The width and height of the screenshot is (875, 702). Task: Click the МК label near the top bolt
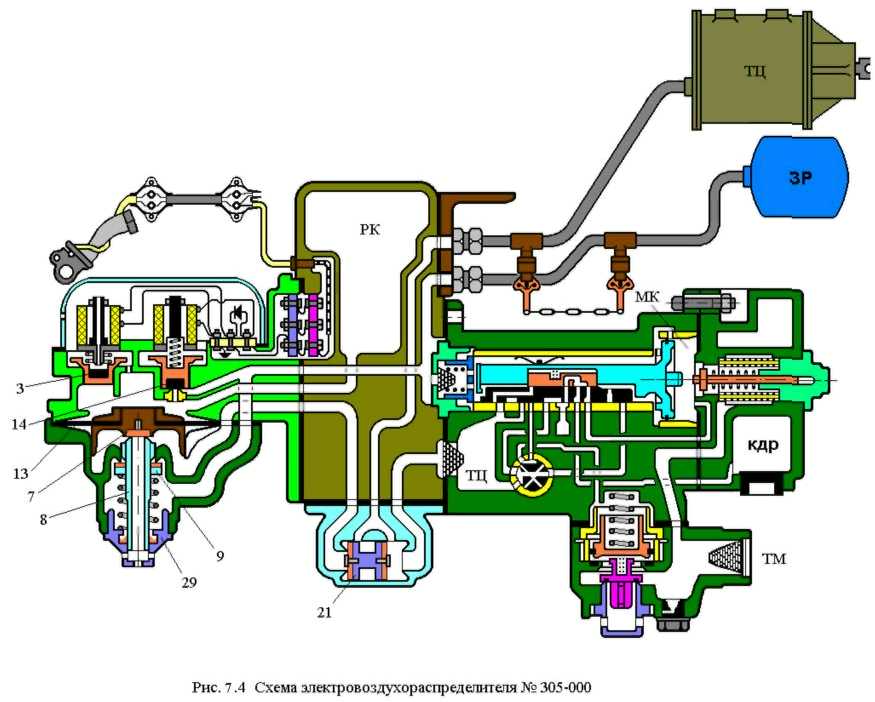647,297
